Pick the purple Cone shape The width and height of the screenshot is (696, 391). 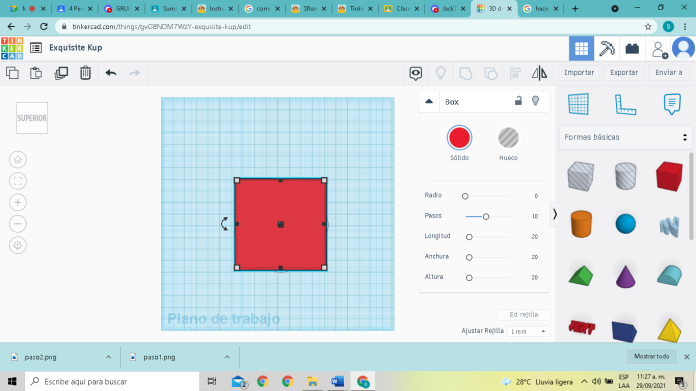pos(625,276)
